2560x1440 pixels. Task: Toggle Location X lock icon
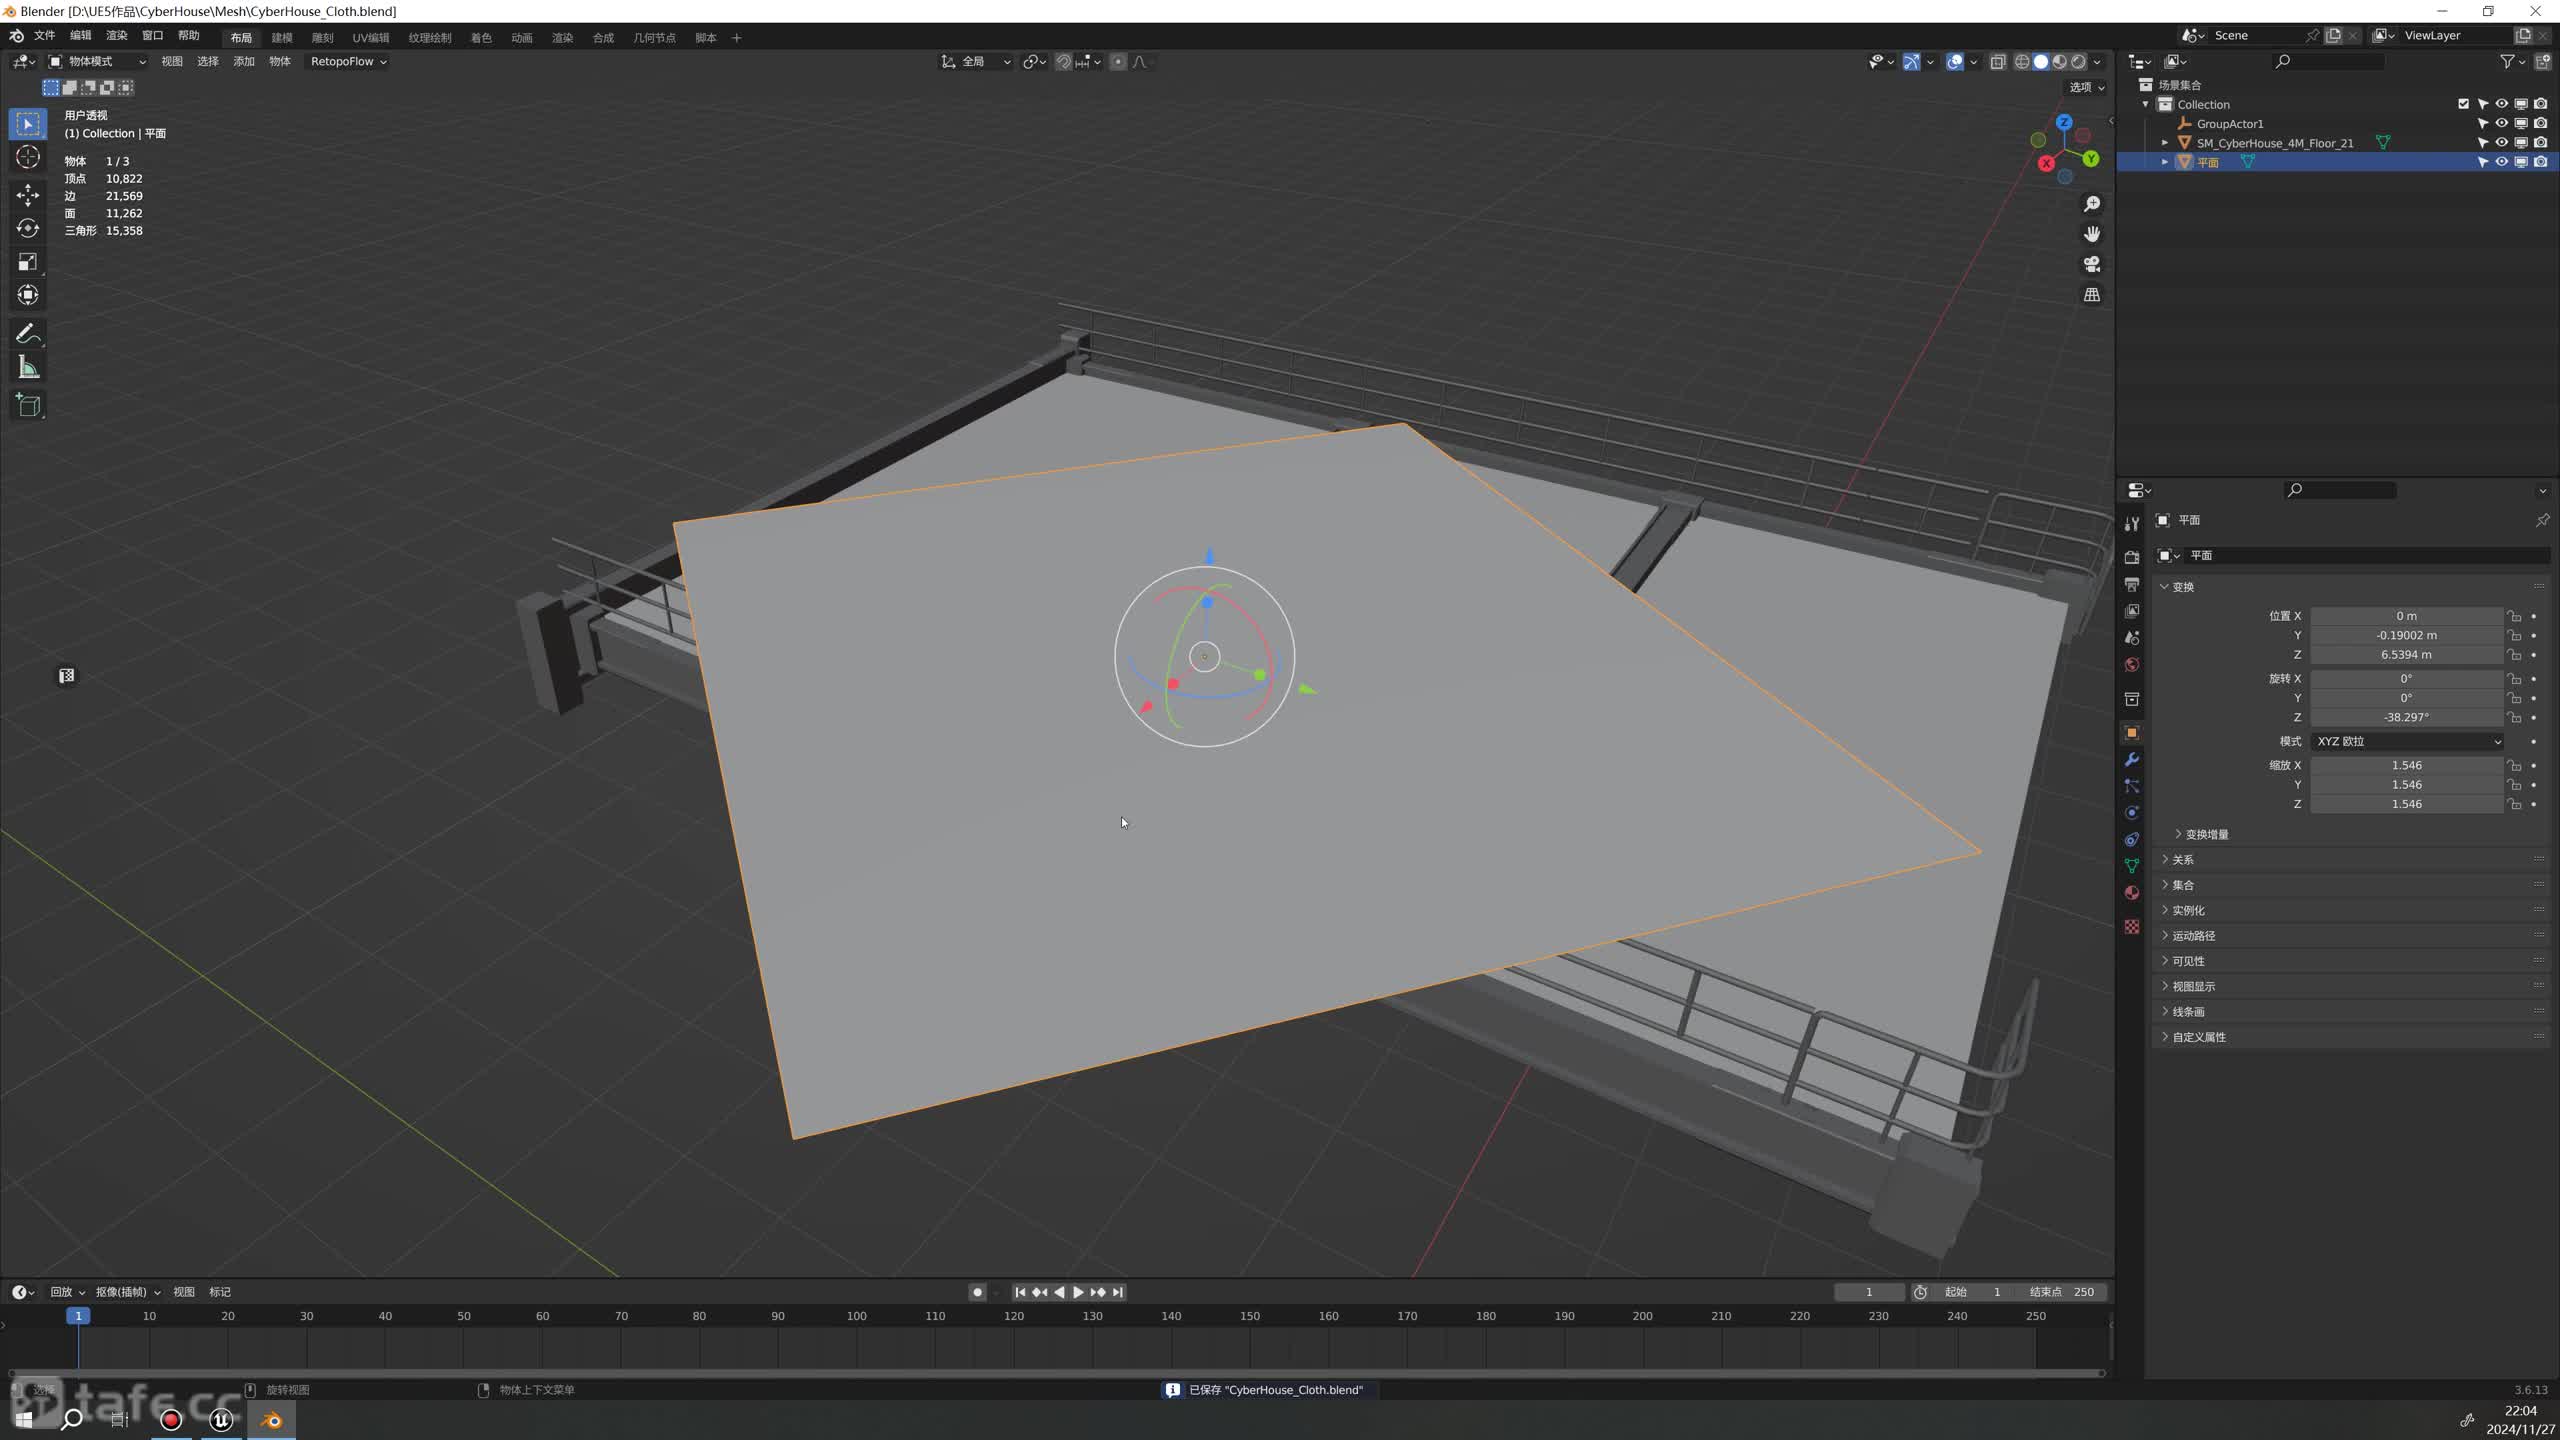pos(2514,616)
